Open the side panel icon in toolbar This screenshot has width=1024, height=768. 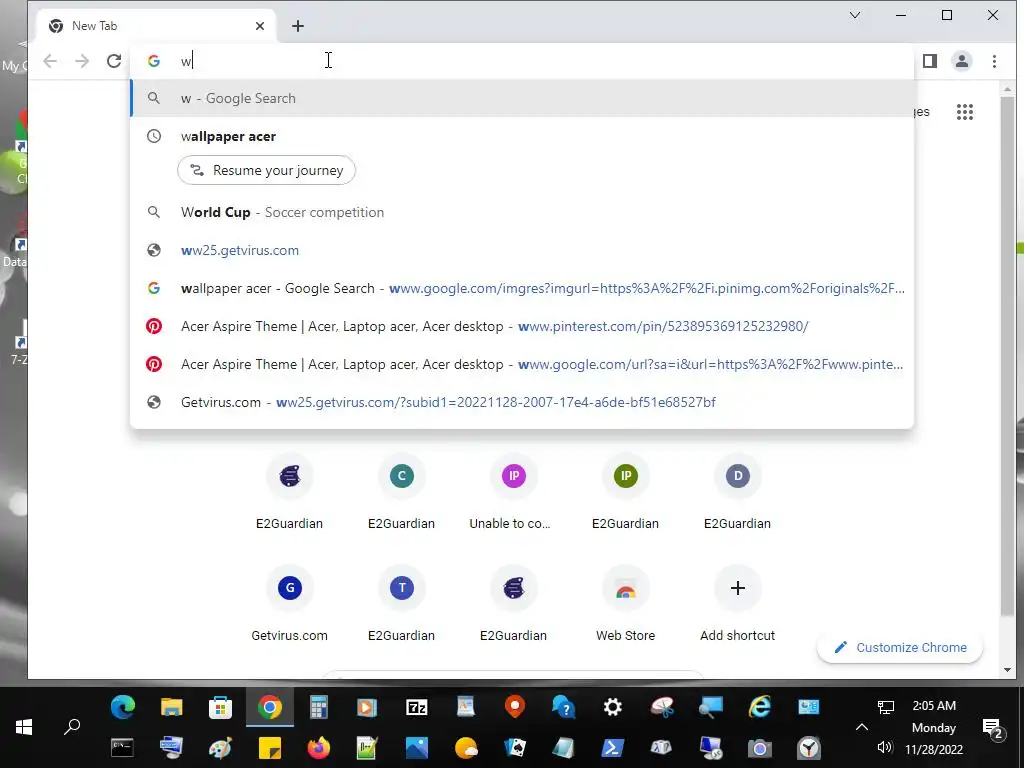pyautogui.click(x=929, y=61)
